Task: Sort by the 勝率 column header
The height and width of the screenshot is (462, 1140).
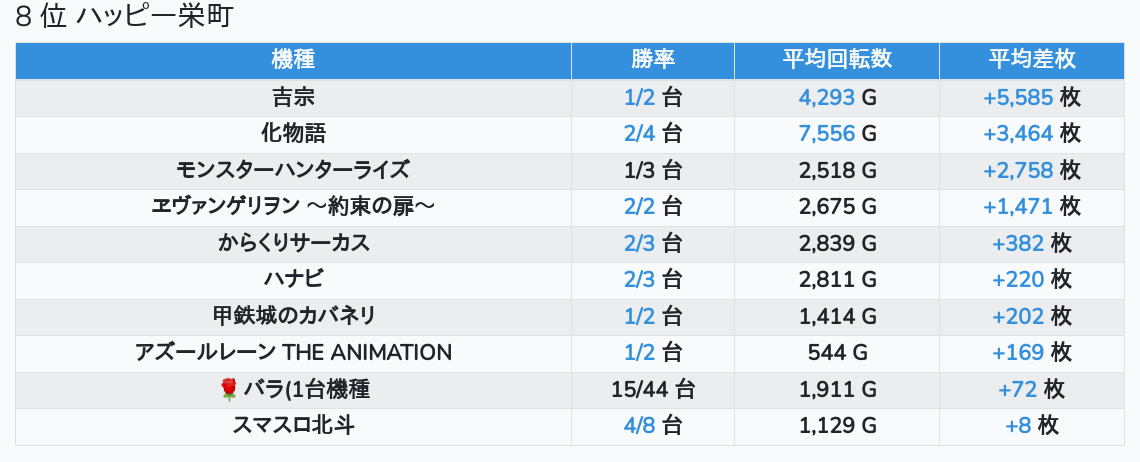Action: pos(653,59)
